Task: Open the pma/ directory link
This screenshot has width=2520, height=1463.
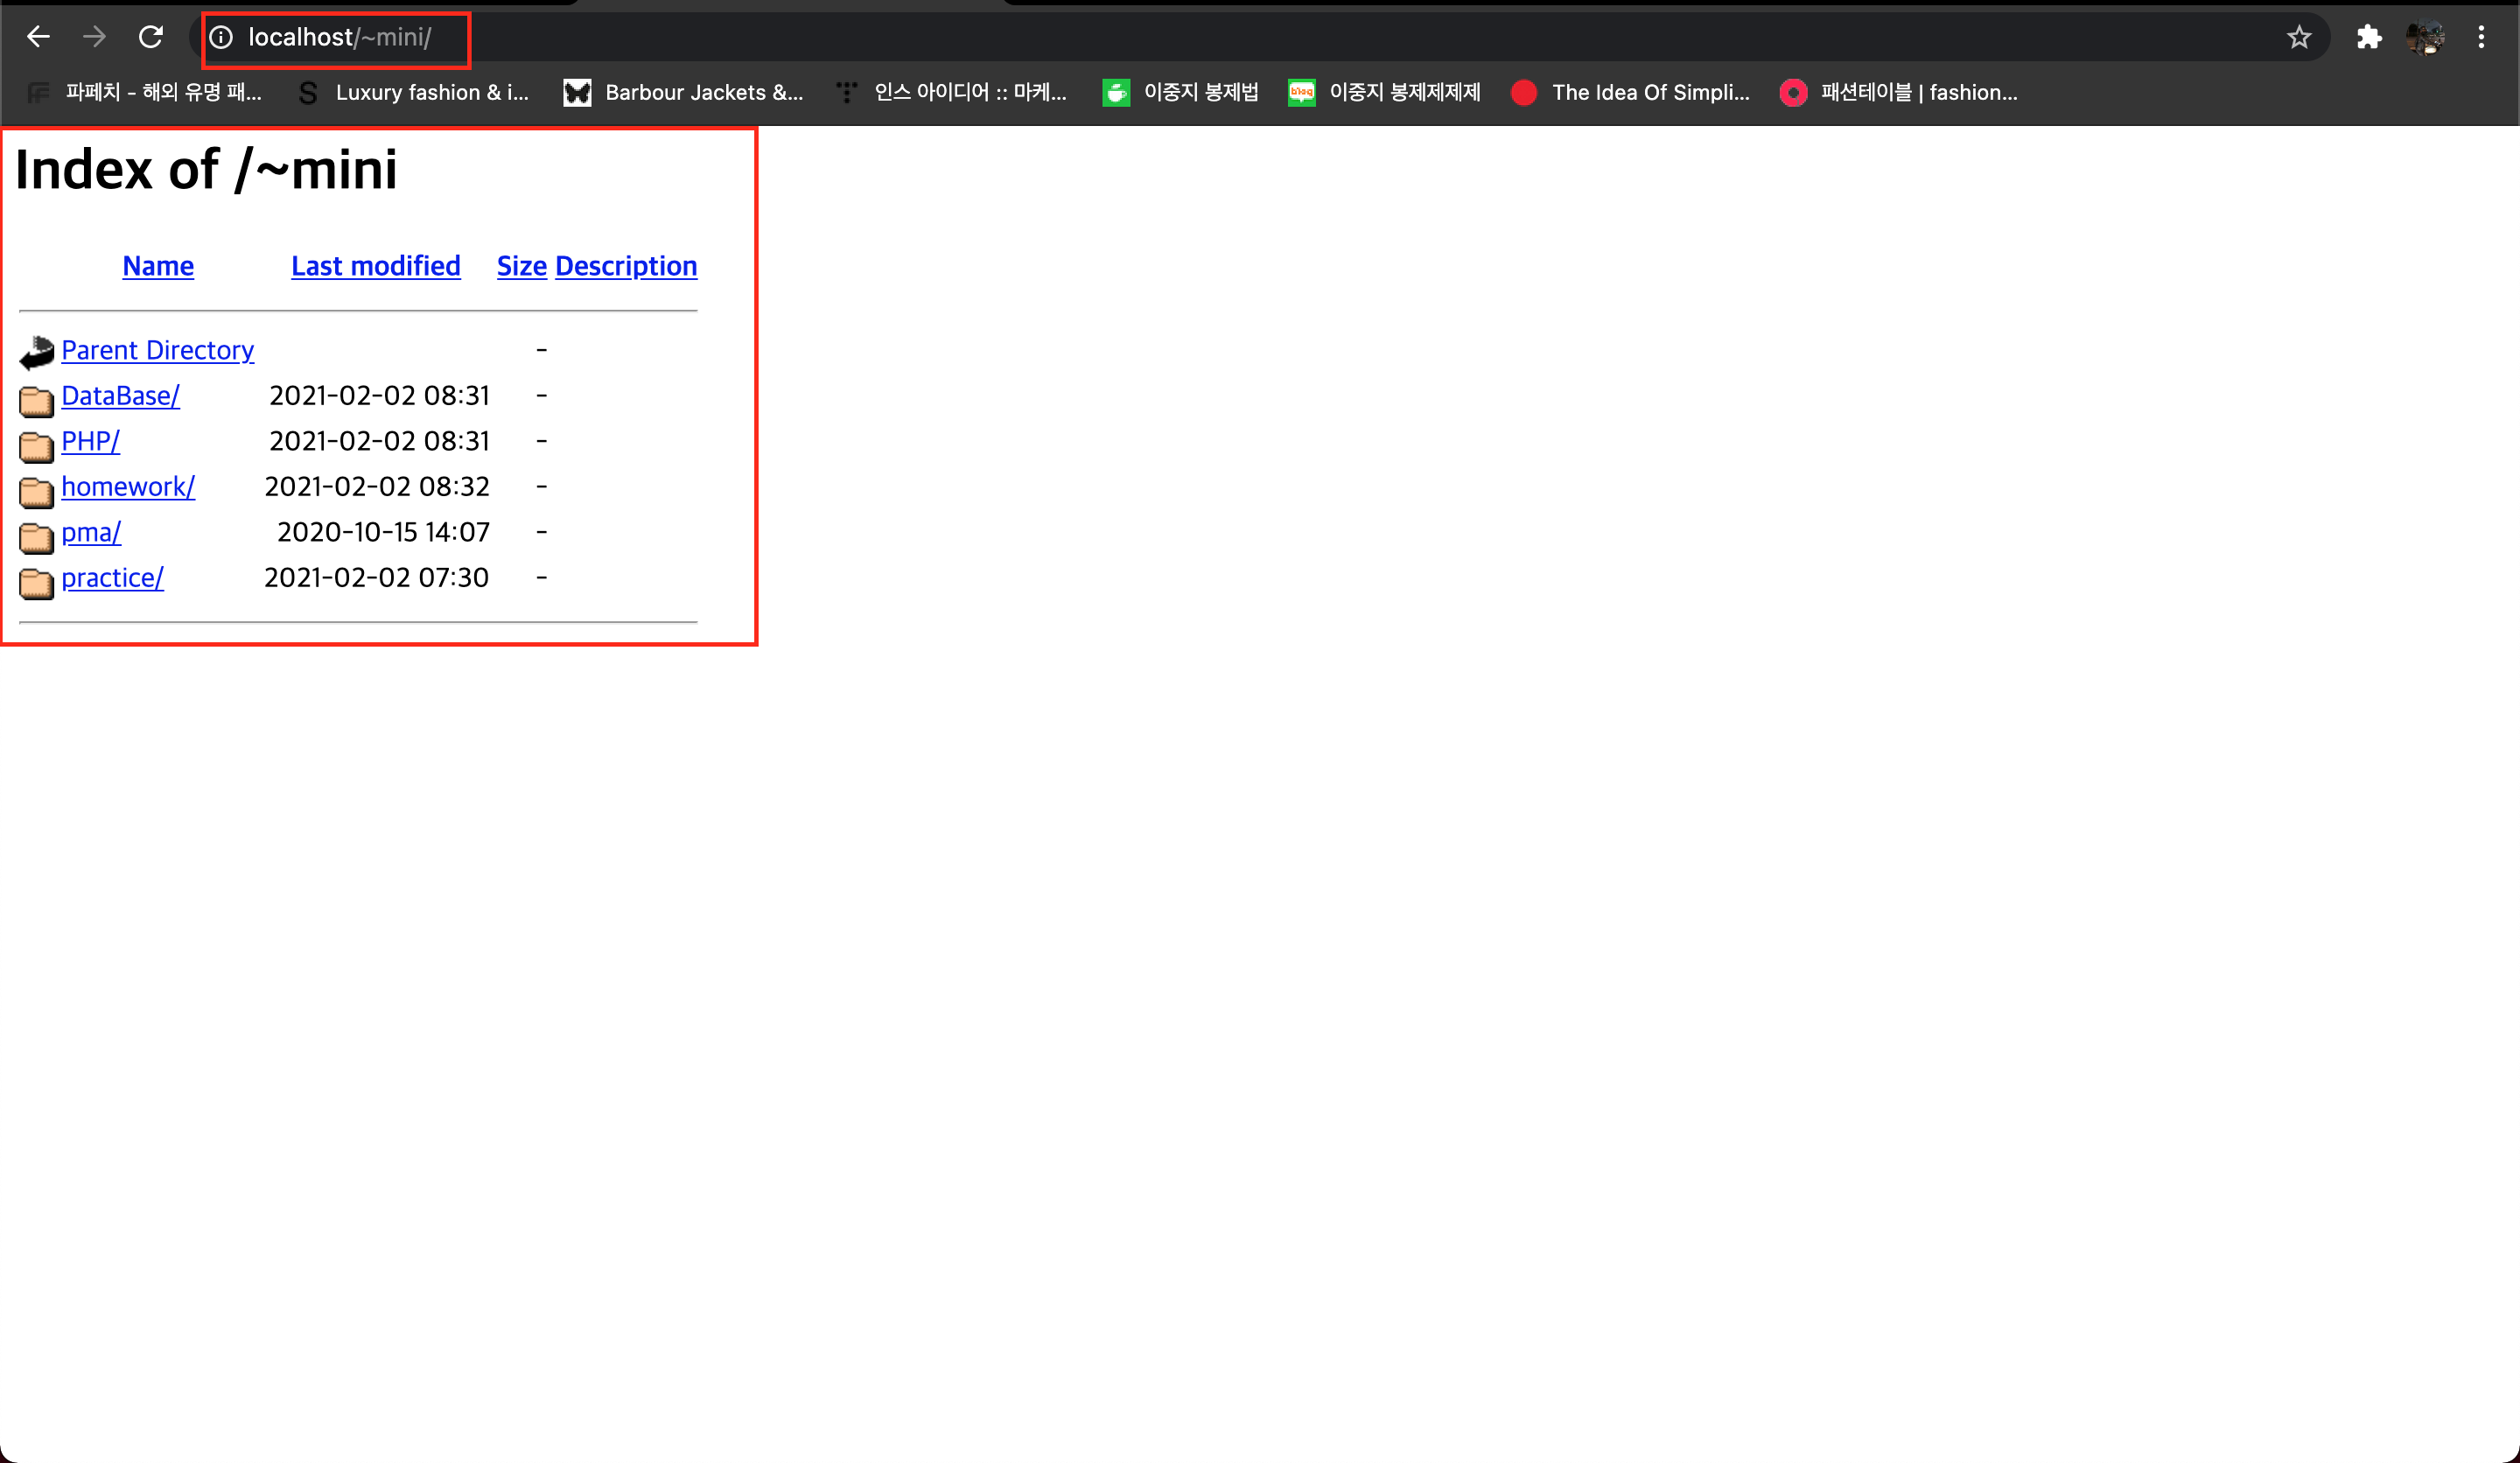Action: point(91,532)
